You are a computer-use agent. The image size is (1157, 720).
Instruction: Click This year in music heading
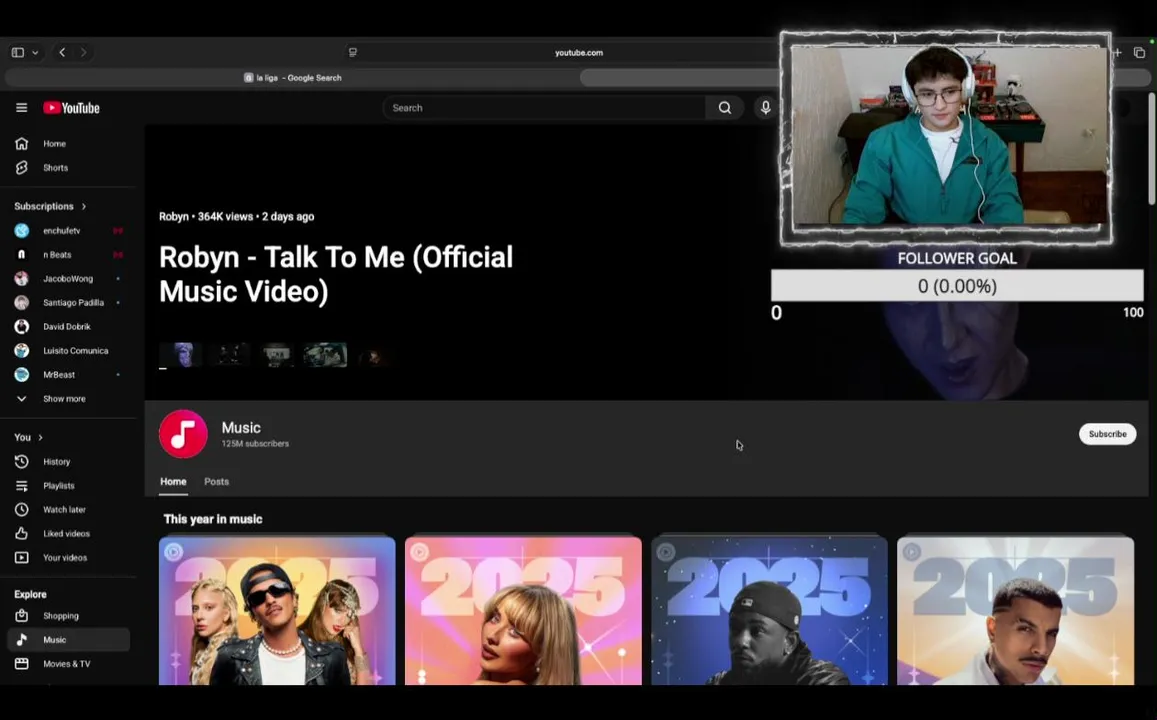tap(213, 519)
